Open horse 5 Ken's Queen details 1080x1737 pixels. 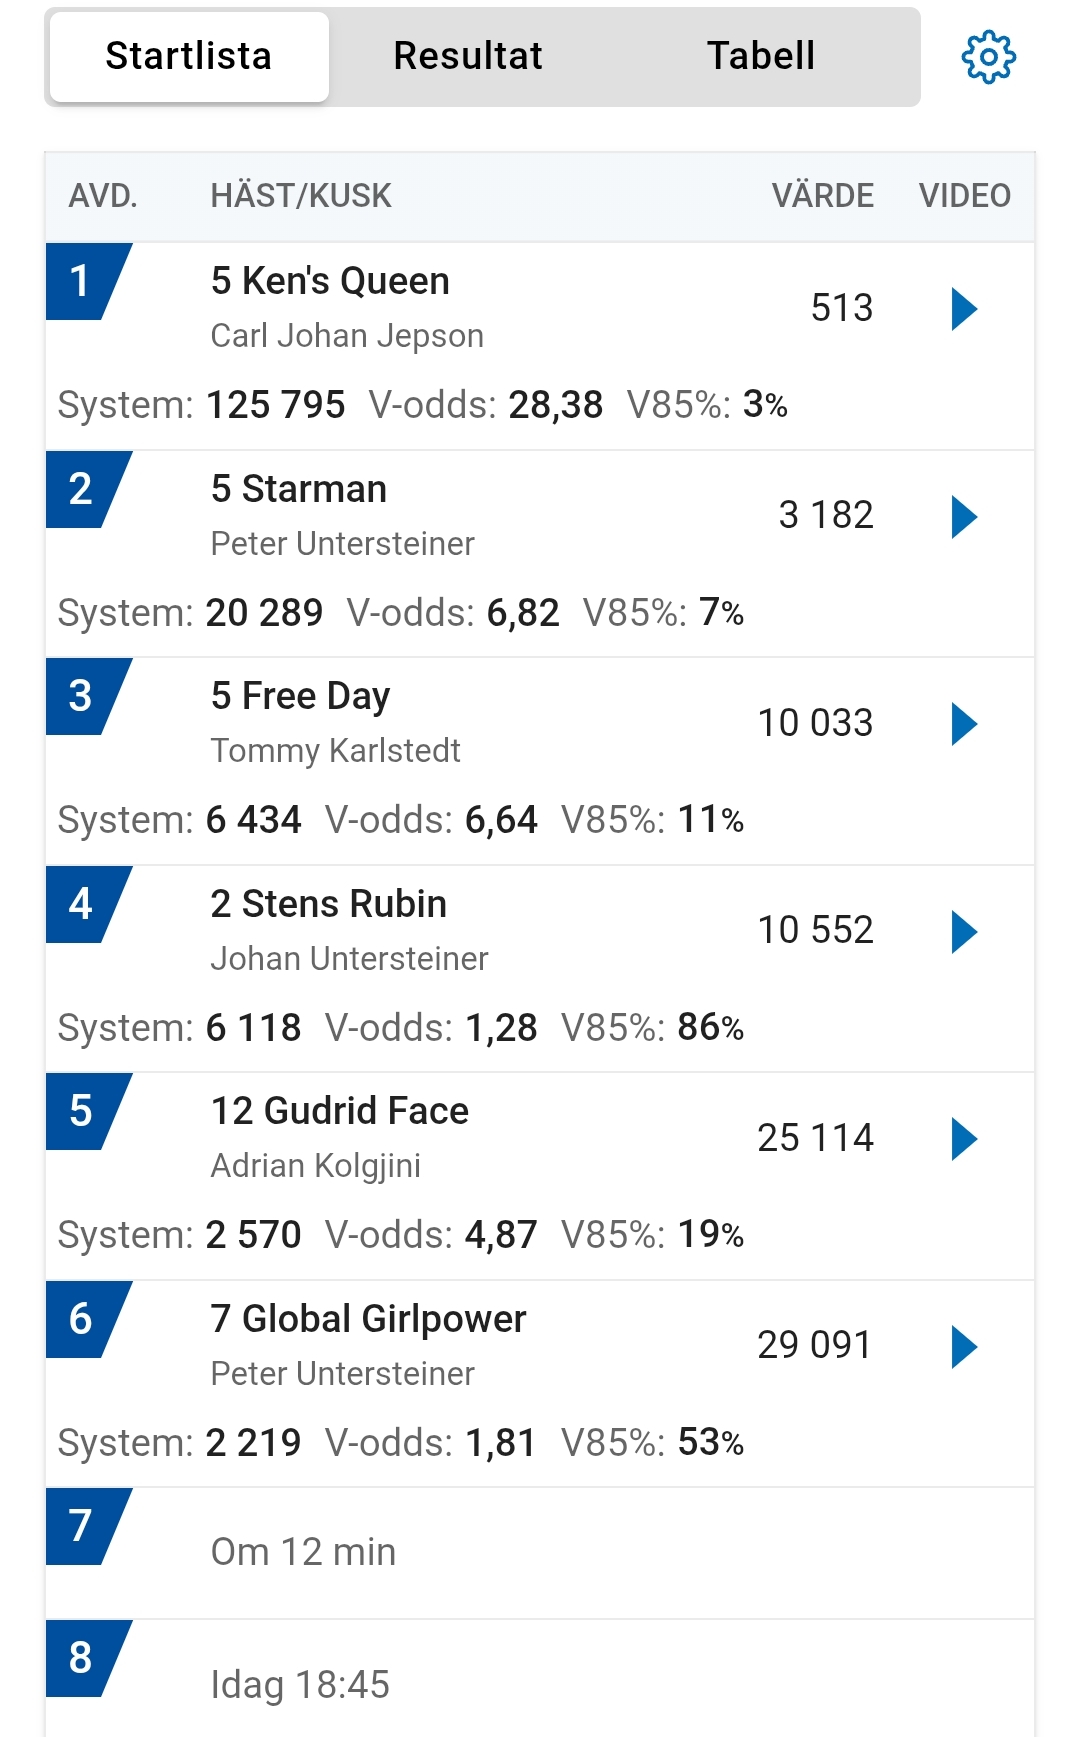[330, 282]
